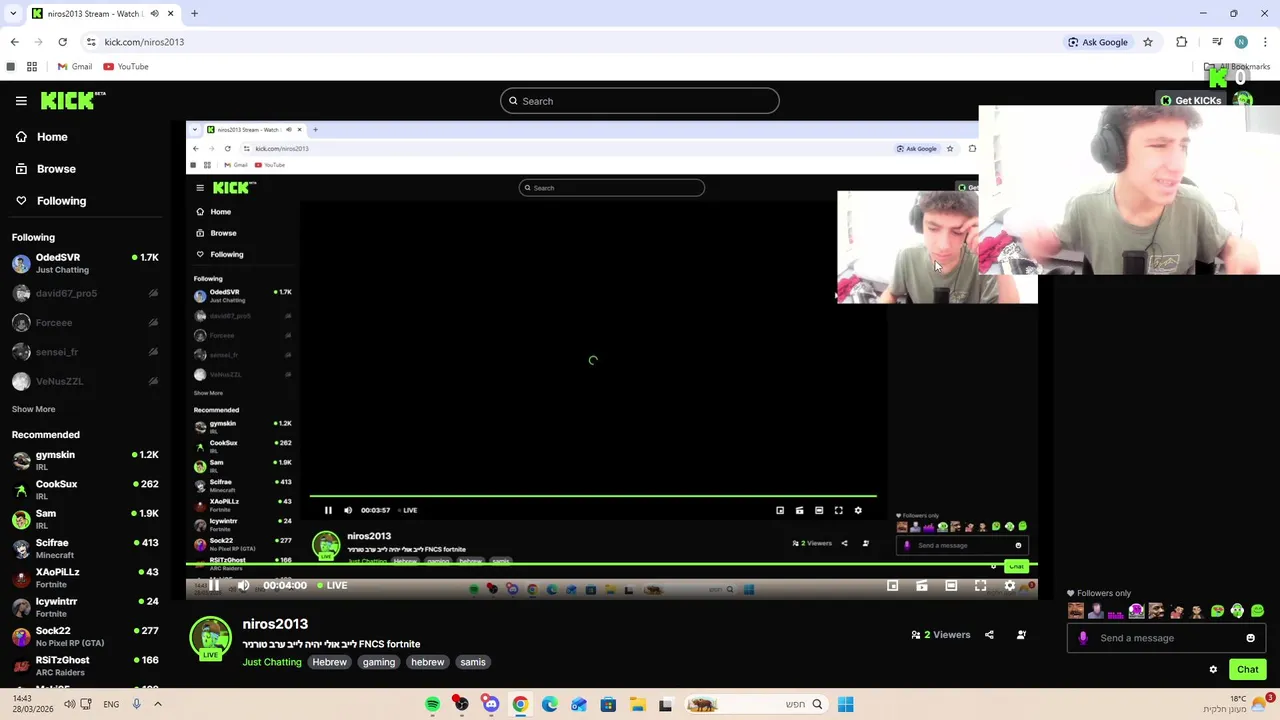Click niros2013 channel name
Image resolution: width=1280 pixels, height=720 pixels.
pos(275,624)
